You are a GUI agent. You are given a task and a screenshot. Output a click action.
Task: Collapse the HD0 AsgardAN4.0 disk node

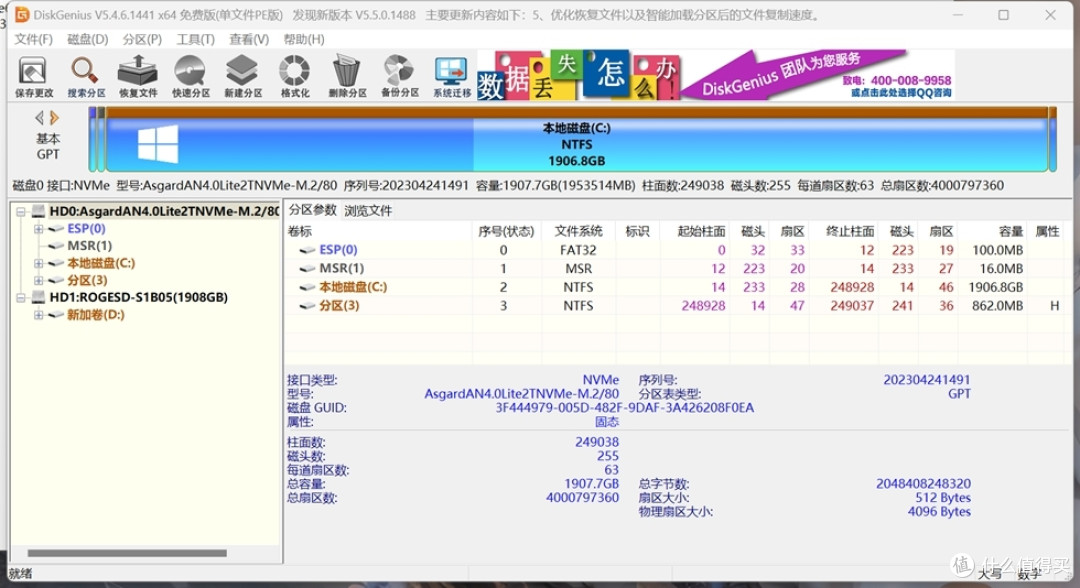coord(21,211)
